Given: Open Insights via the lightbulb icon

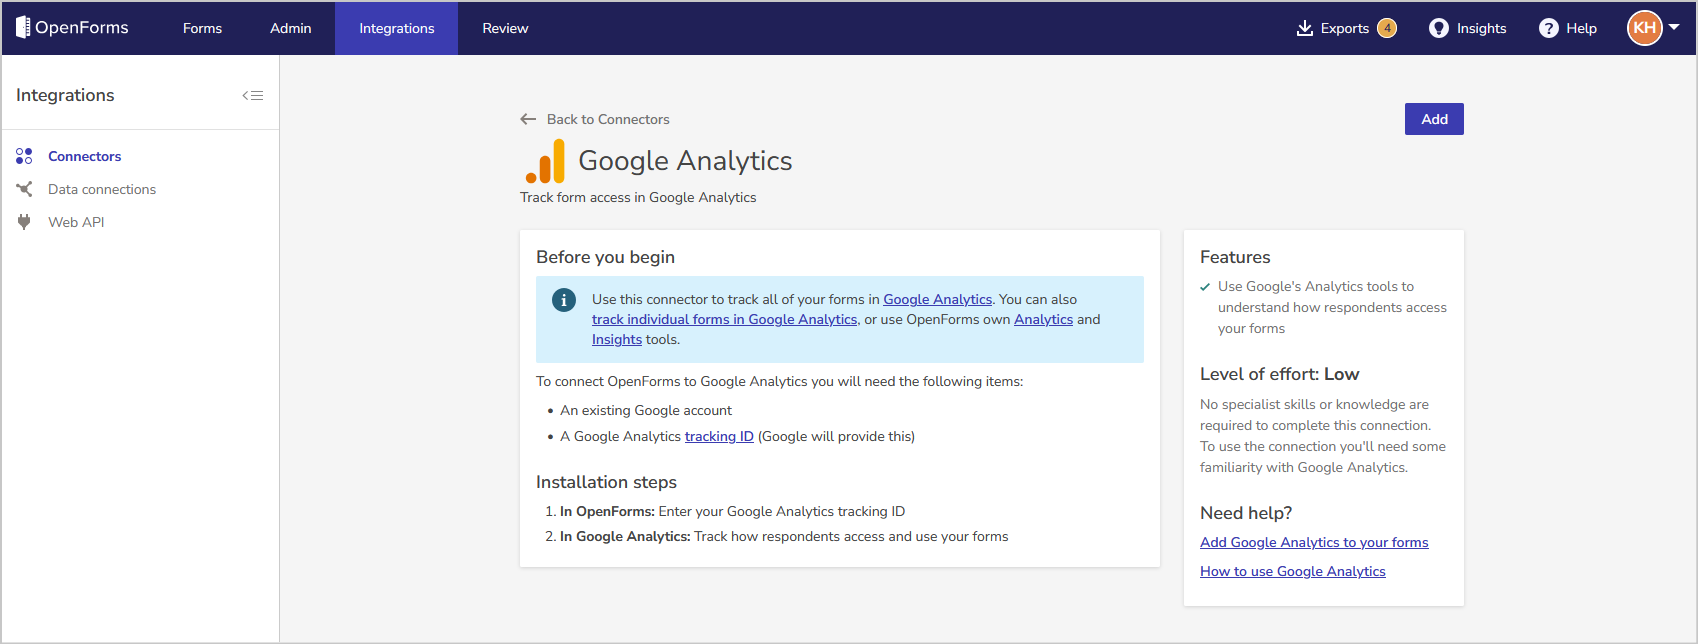Looking at the screenshot, I should [x=1439, y=28].
